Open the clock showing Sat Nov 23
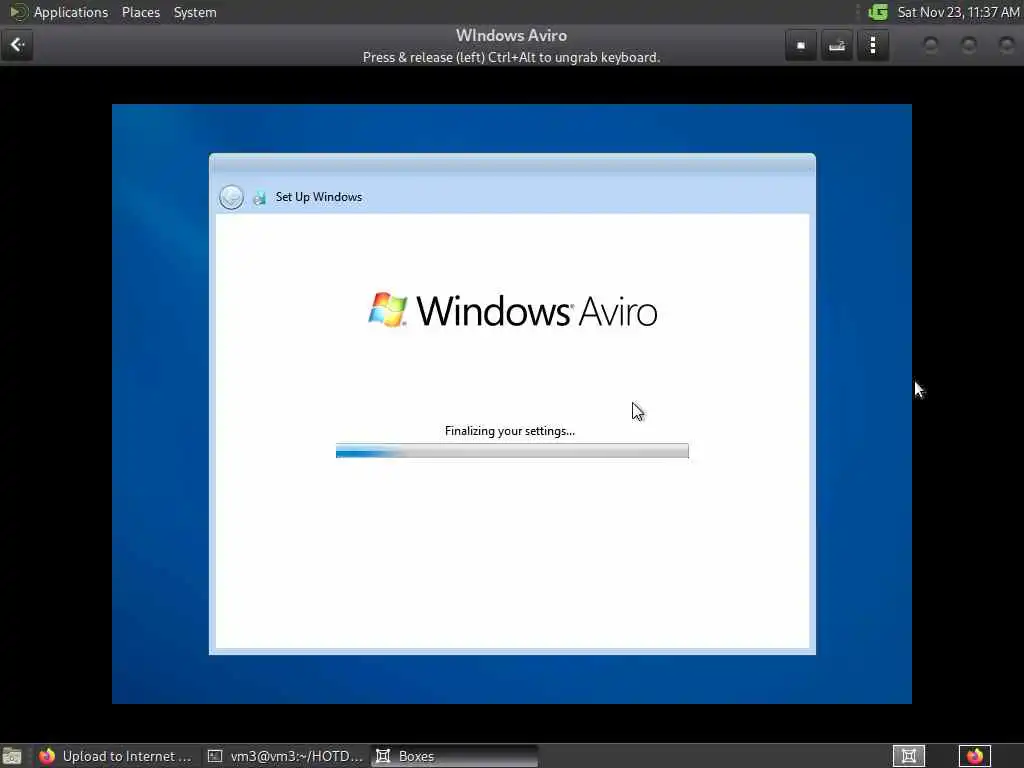 click(x=958, y=12)
